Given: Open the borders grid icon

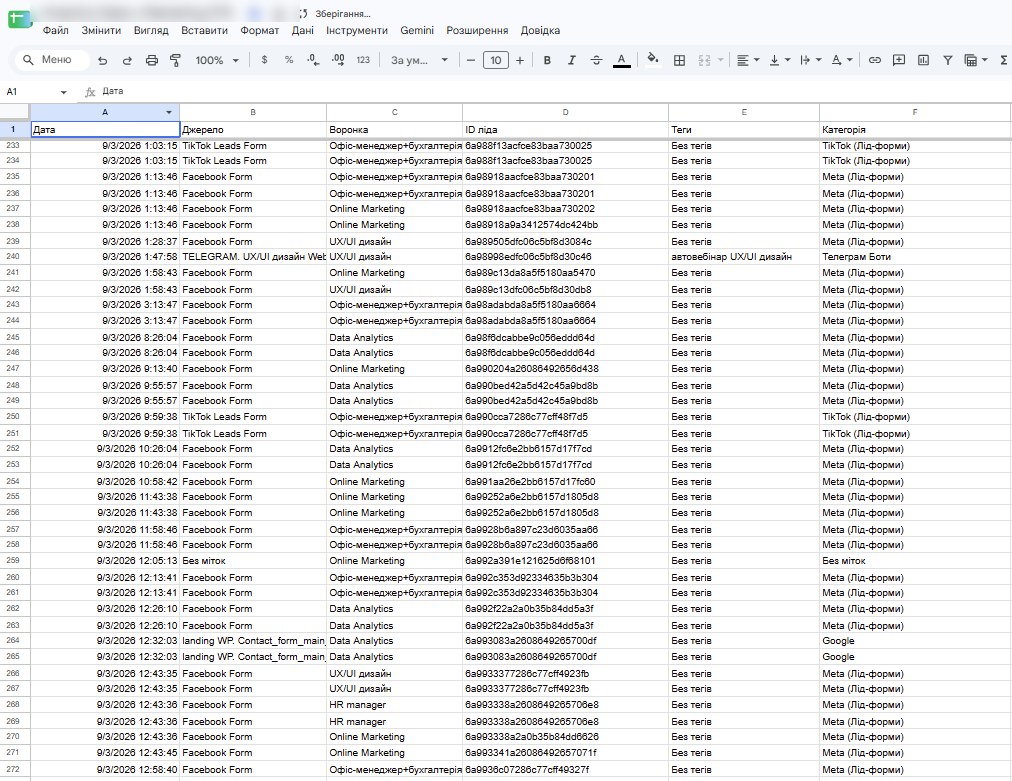Looking at the screenshot, I should (x=679, y=60).
